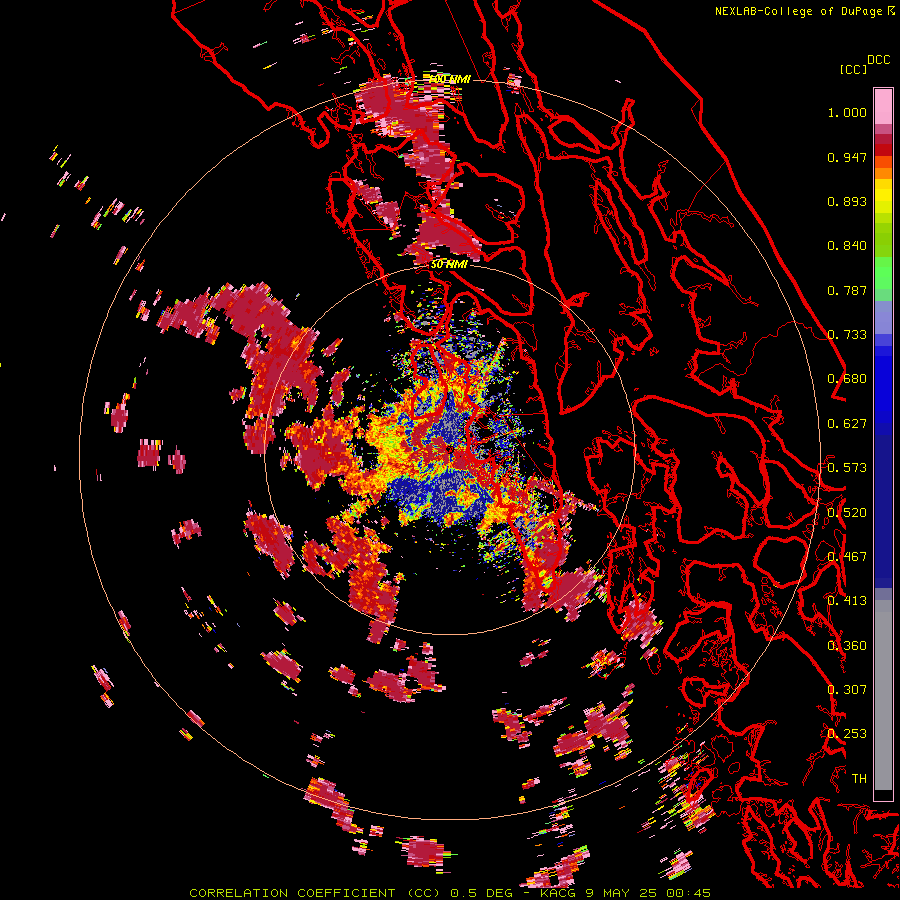Click the DCC label above the color scale
Screen dimensions: 900x900
(879, 60)
